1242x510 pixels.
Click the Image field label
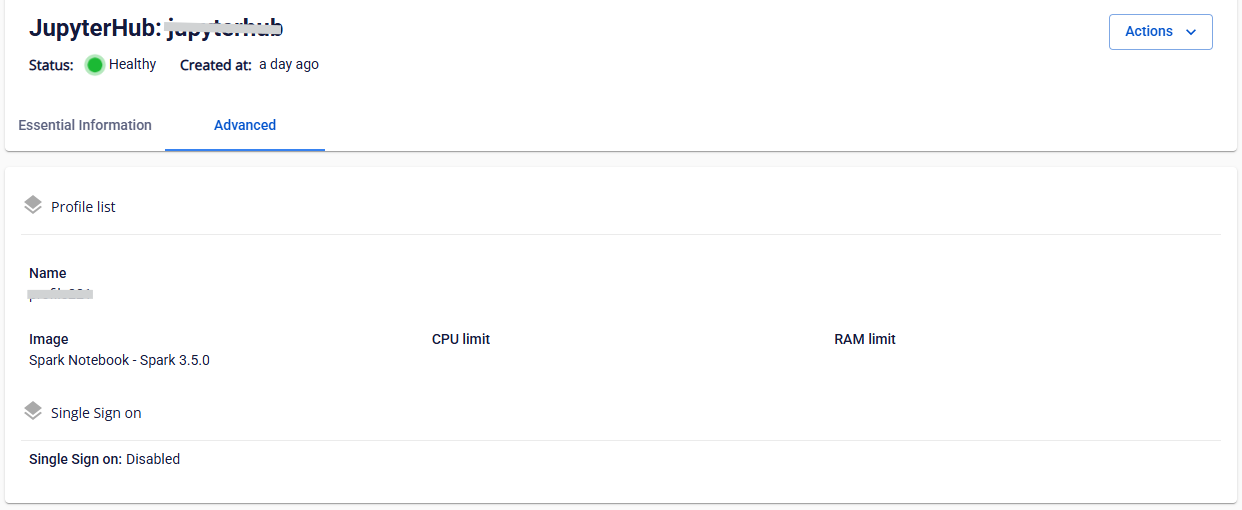(x=49, y=339)
